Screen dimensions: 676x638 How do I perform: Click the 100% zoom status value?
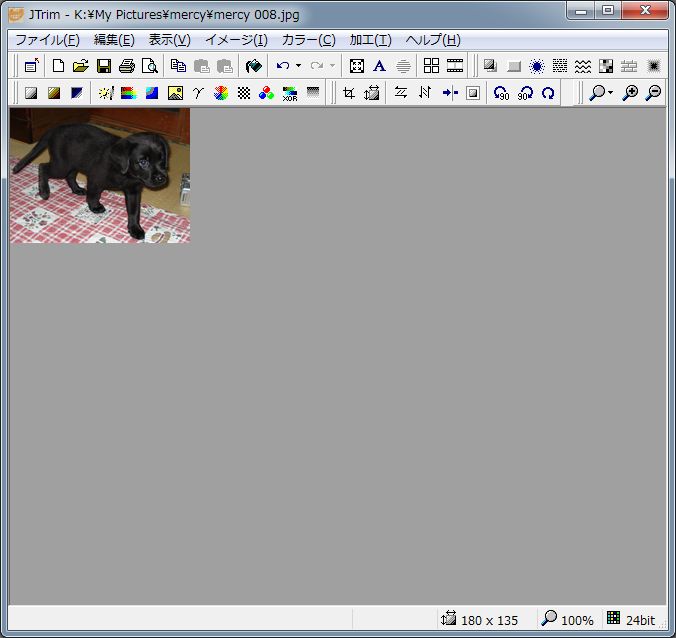click(x=577, y=620)
